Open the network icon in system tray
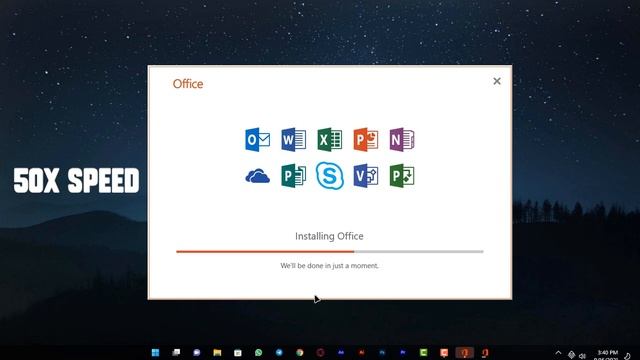 [x=571, y=356]
